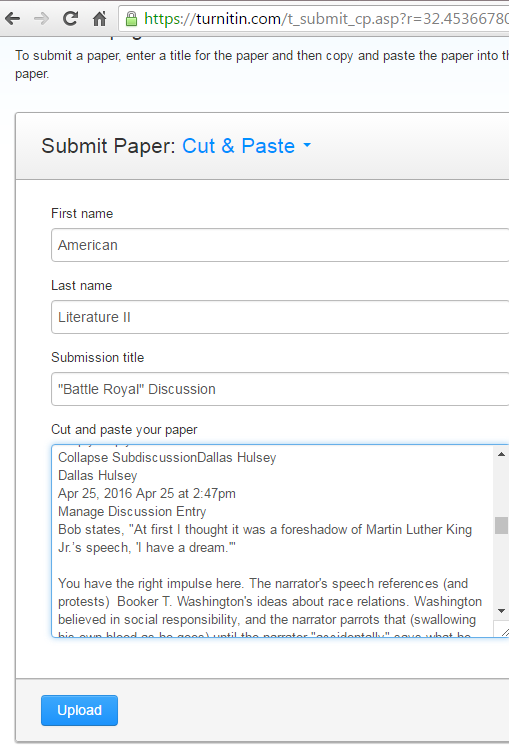509x746 pixels.
Task: Click the text area resize handle corner
Action: point(503,630)
